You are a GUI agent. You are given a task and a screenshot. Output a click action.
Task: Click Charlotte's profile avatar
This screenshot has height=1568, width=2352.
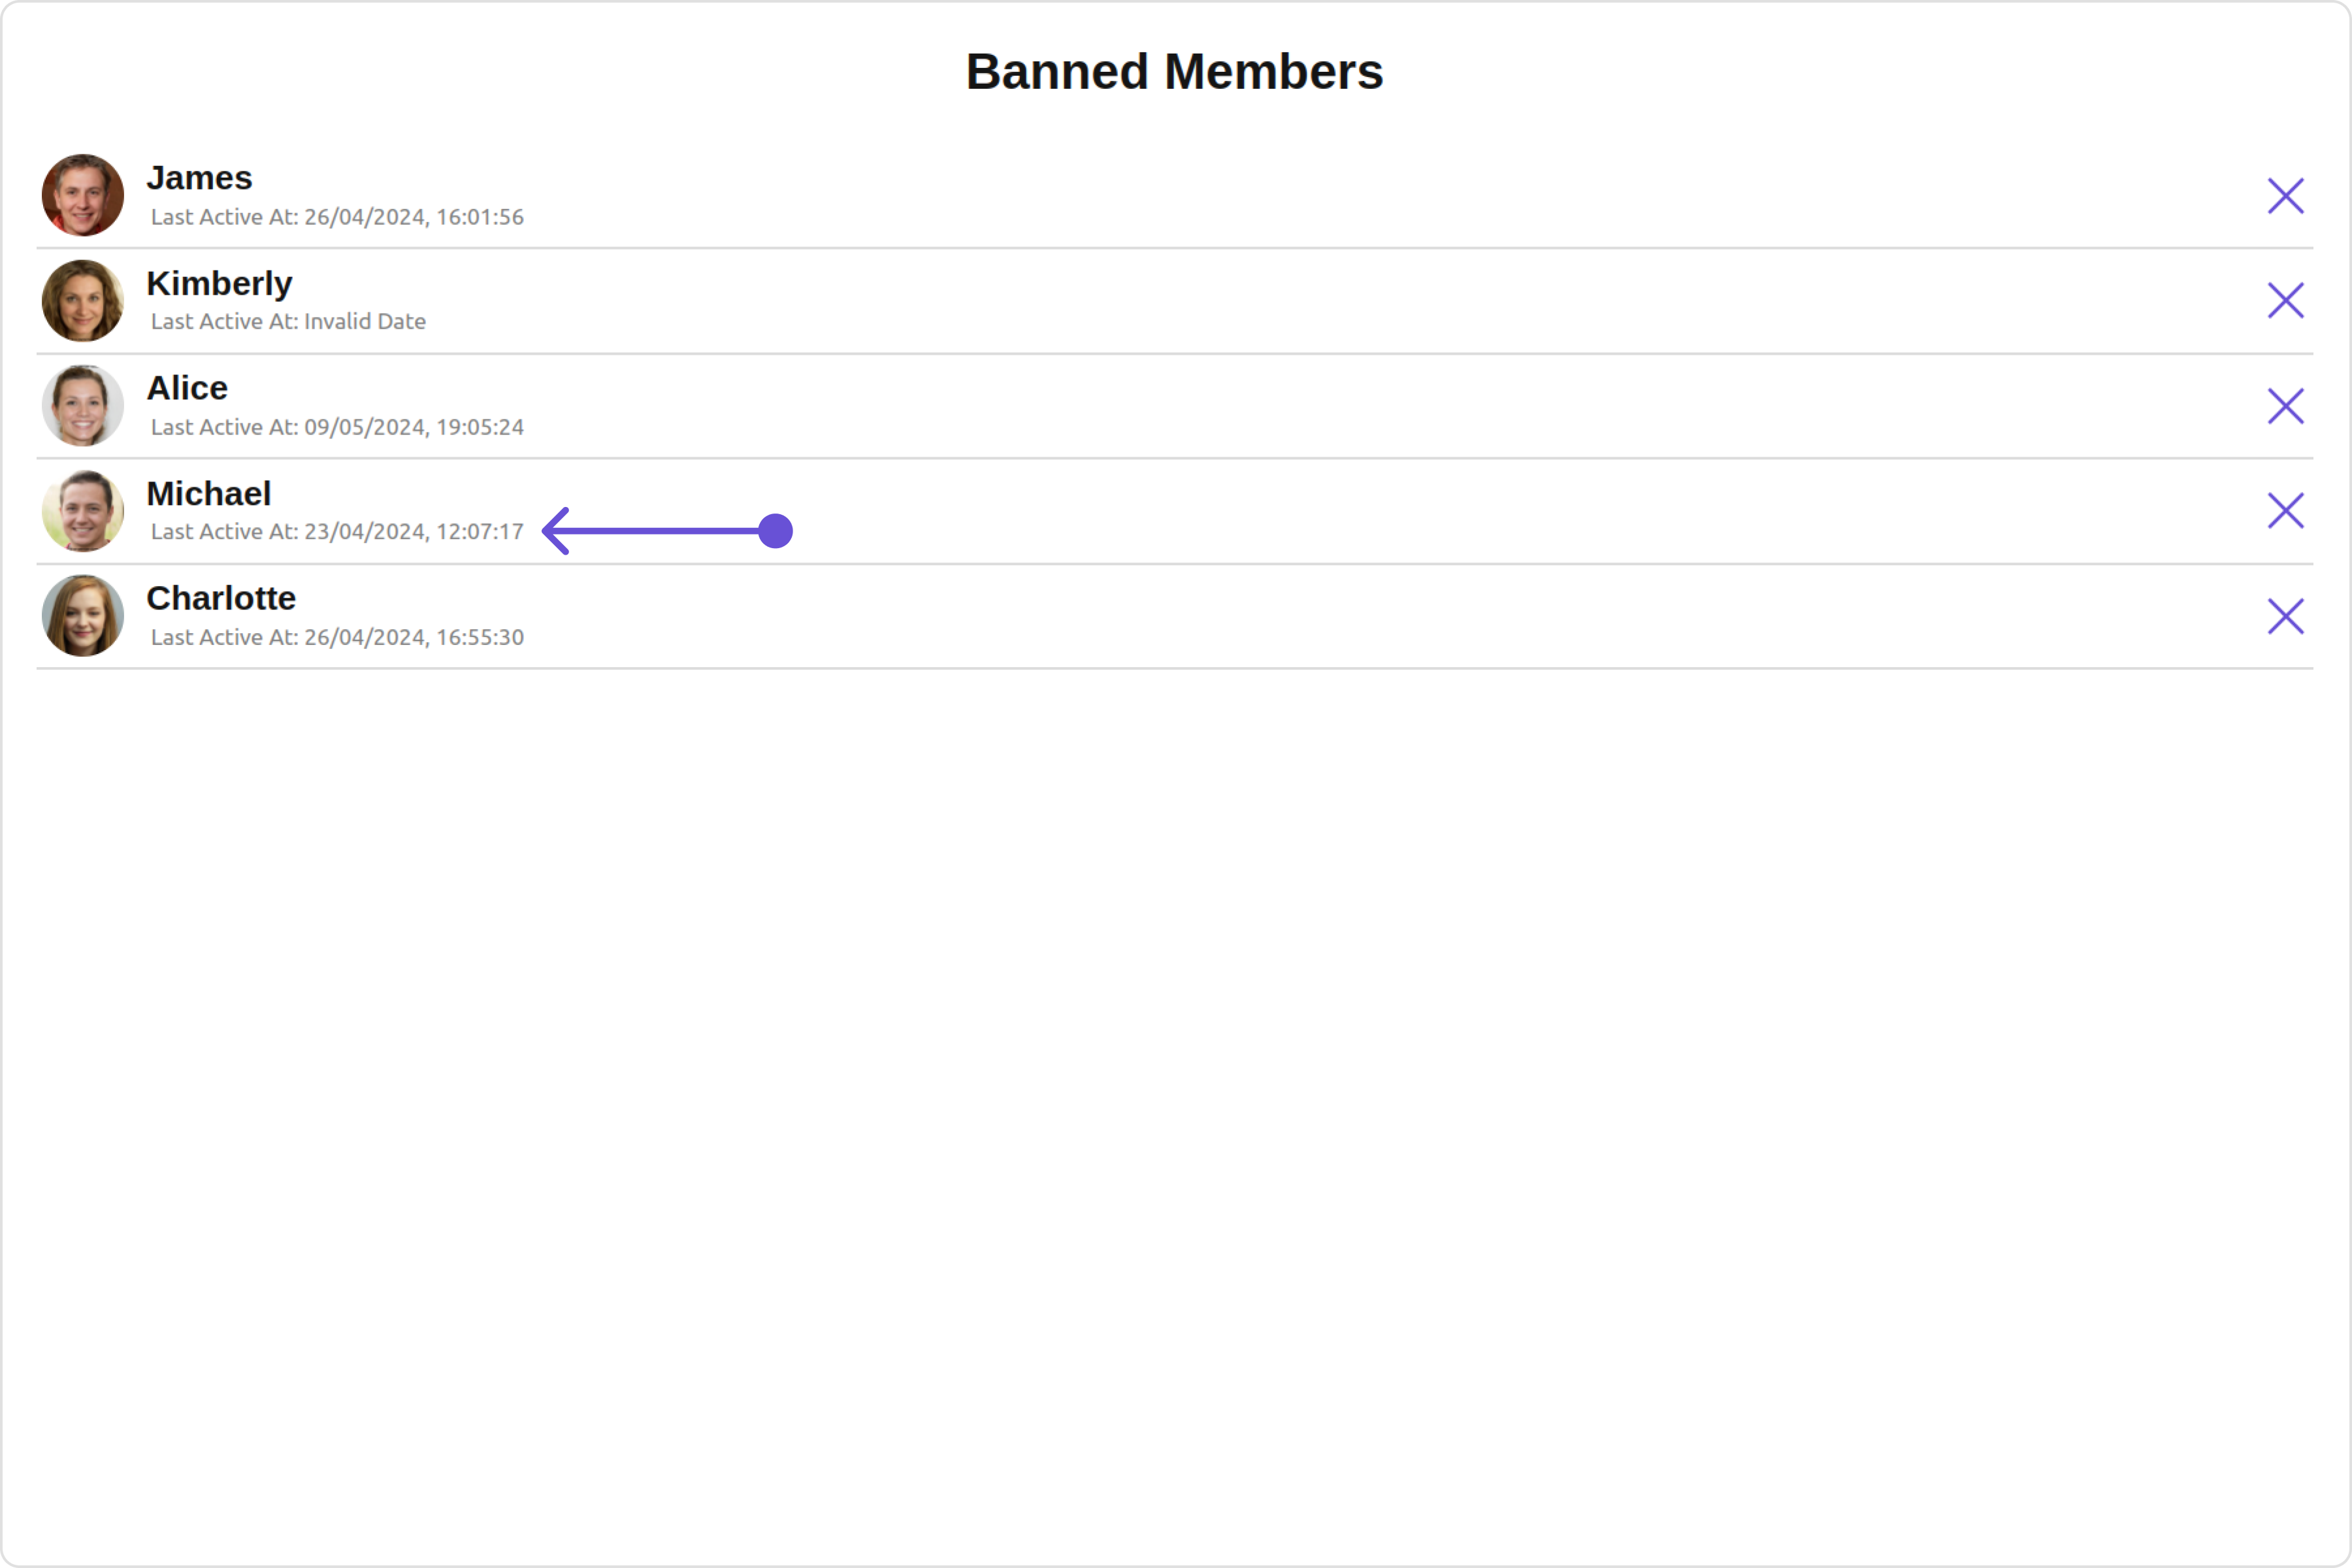click(x=83, y=616)
